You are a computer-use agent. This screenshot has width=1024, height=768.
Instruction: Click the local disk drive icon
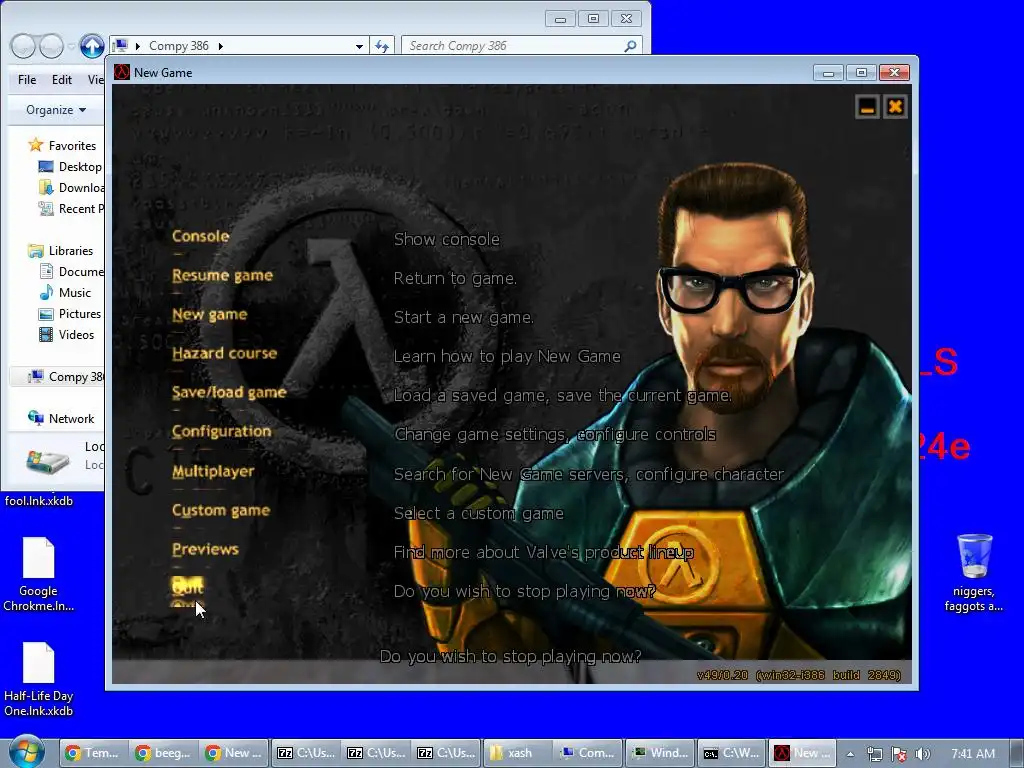click(x=47, y=461)
